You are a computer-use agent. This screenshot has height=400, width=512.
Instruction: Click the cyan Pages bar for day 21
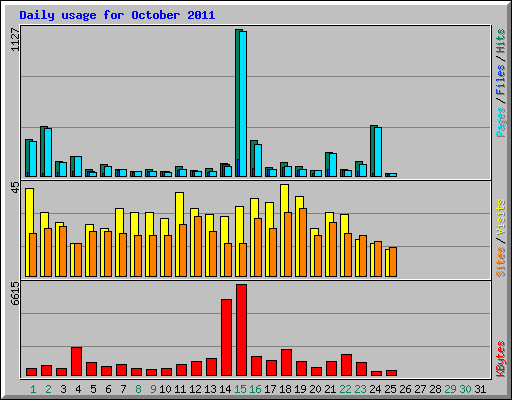click(333, 165)
